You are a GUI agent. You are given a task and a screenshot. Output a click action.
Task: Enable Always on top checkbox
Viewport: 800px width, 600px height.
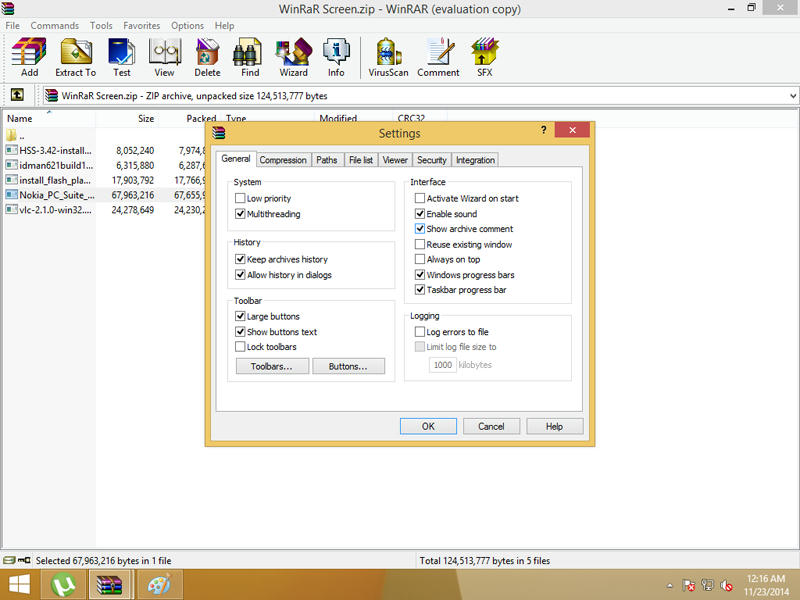tap(420, 259)
